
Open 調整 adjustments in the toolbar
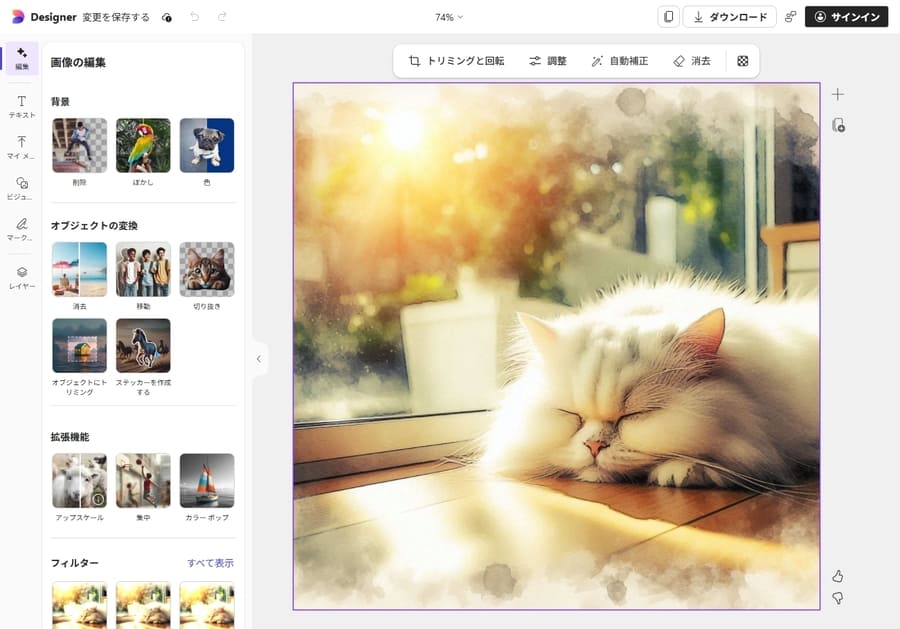547,61
